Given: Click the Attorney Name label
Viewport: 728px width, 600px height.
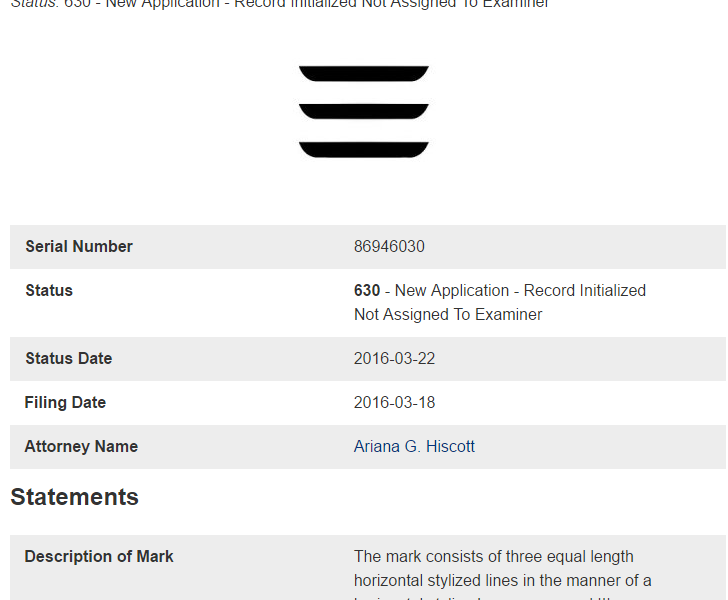Looking at the screenshot, I should pos(81,447).
